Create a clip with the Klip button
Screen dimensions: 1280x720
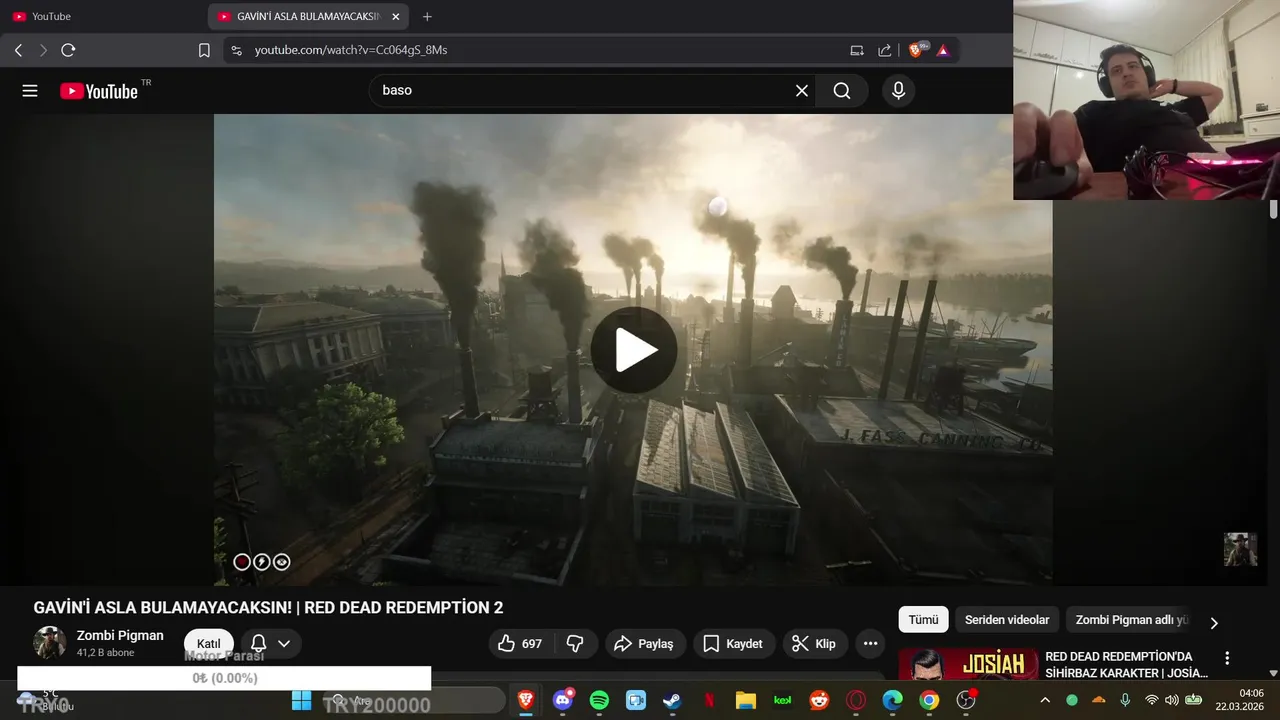pos(815,644)
